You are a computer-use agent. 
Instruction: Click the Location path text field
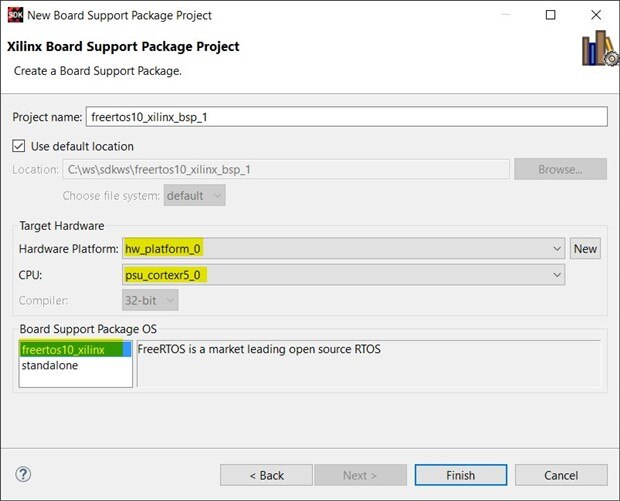pyautogui.click(x=286, y=169)
